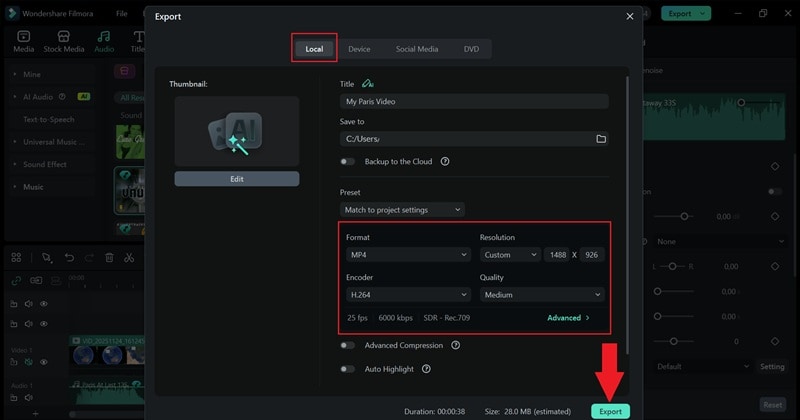The height and width of the screenshot is (420, 800).
Task: Click the plus icon below Audio 1 track
Action: pyautogui.click(x=35, y=414)
